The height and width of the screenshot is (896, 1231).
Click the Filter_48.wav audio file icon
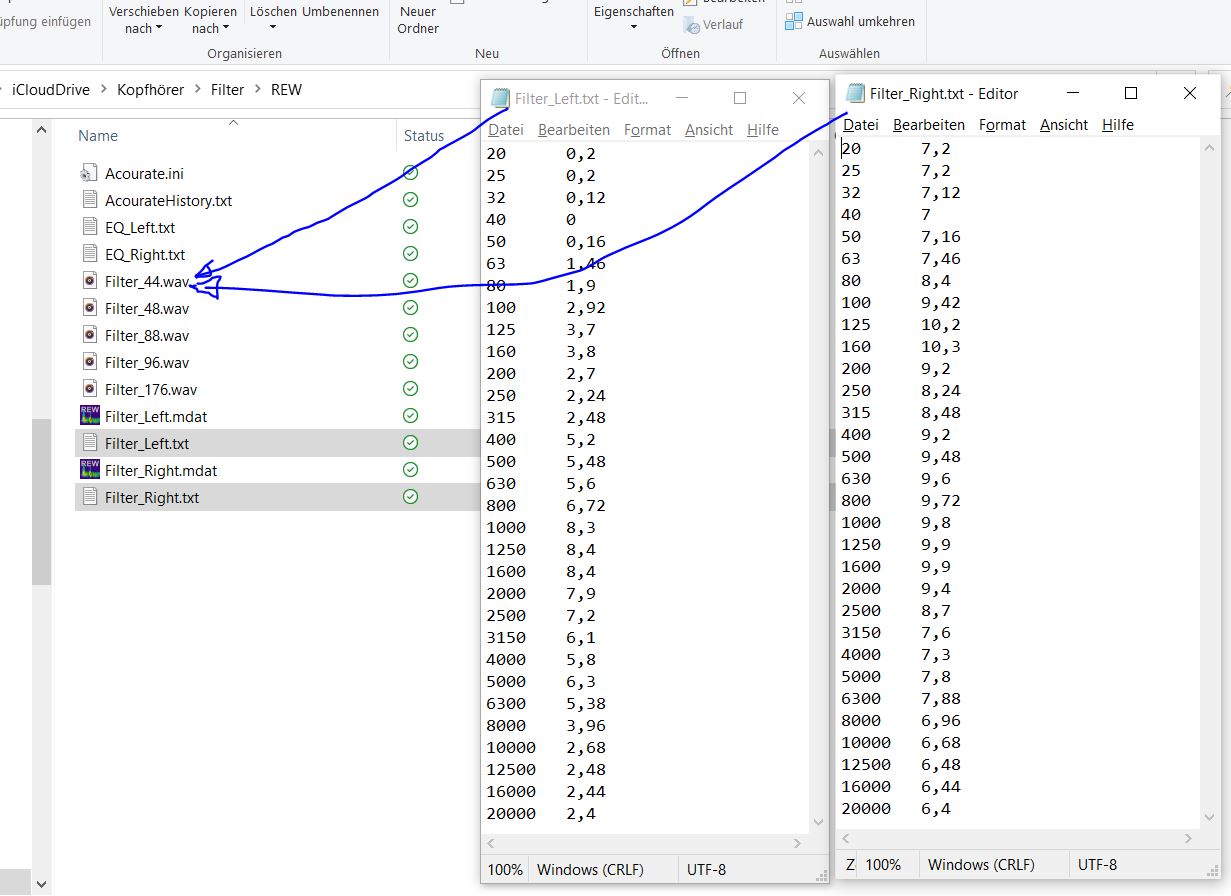pos(89,308)
